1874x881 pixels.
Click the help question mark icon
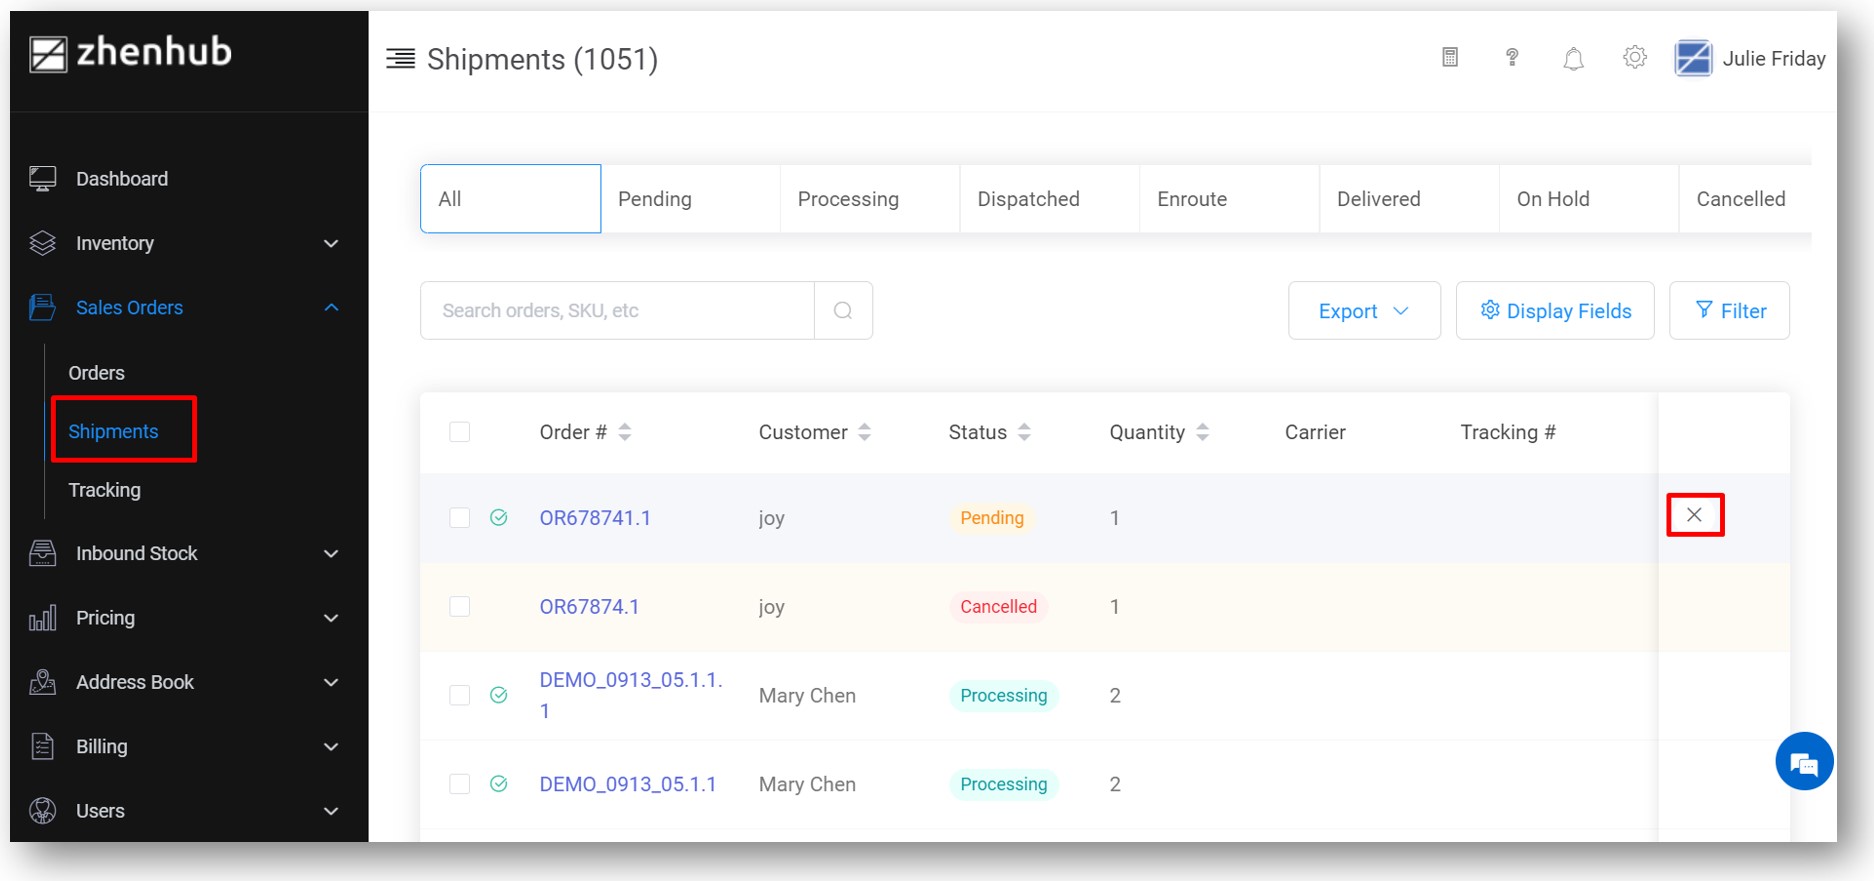coord(1512,58)
